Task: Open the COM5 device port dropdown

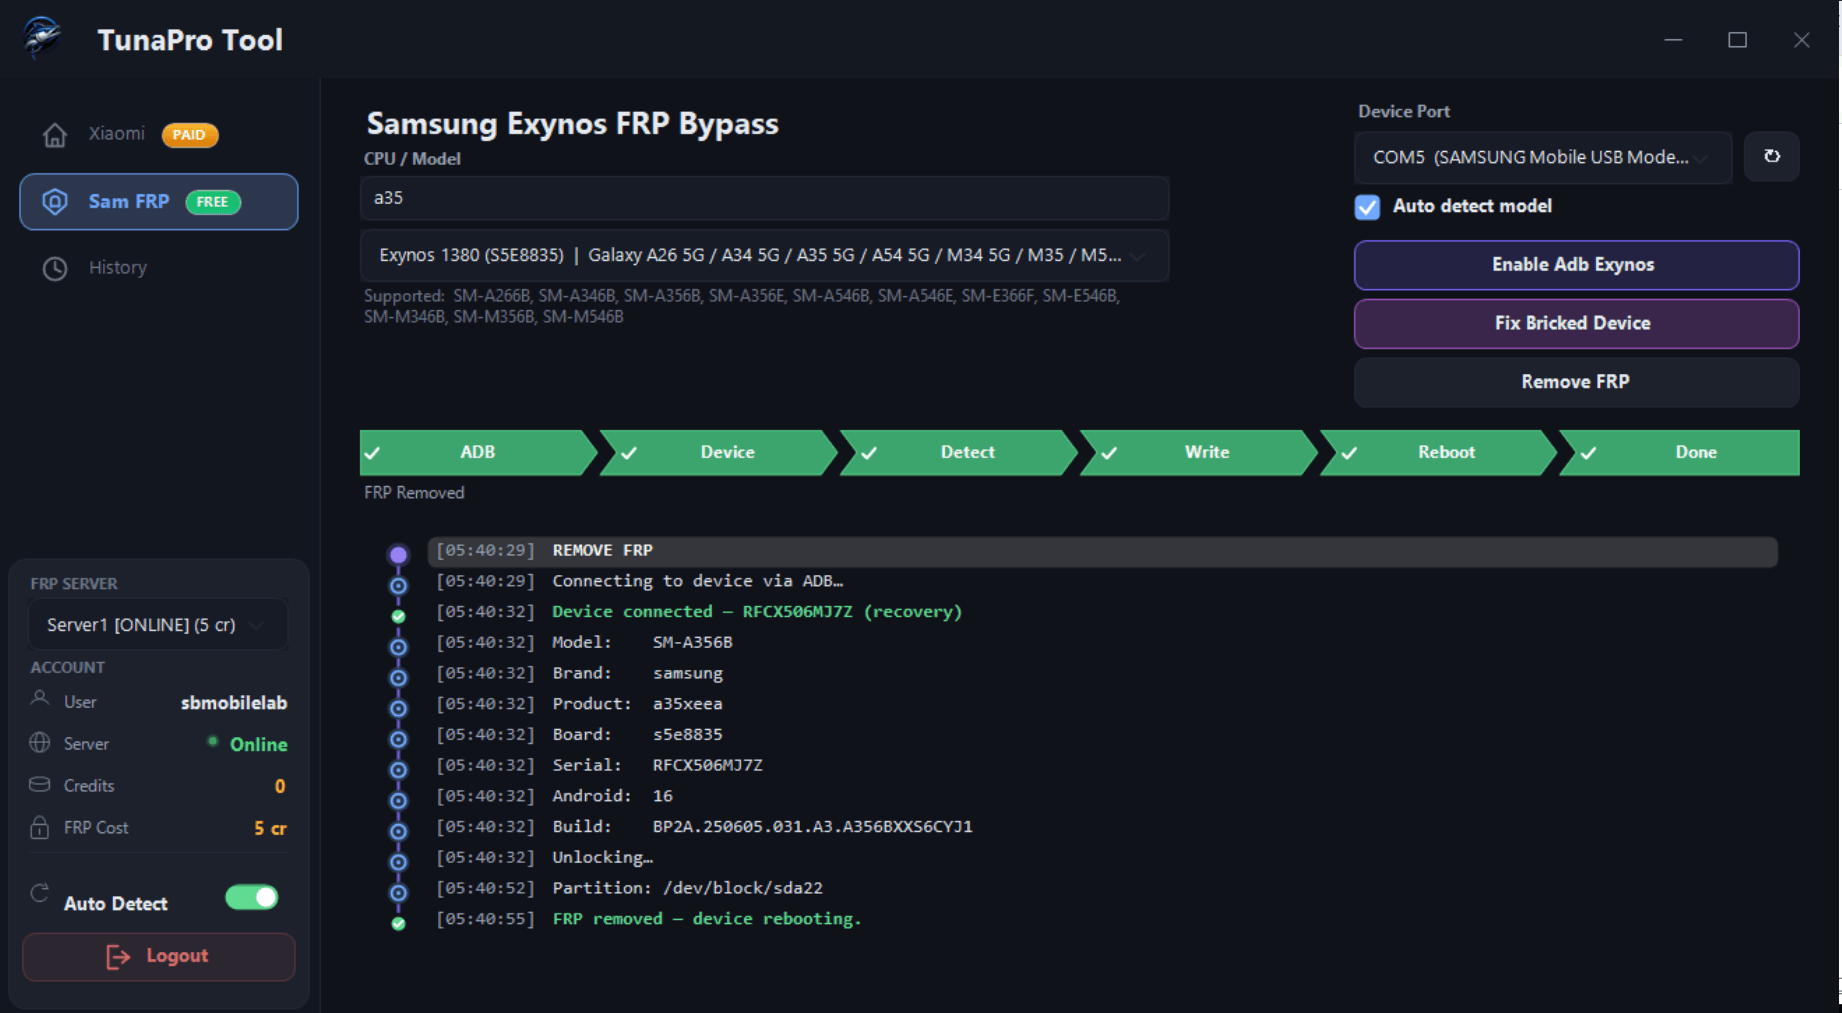Action: click(x=1543, y=157)
